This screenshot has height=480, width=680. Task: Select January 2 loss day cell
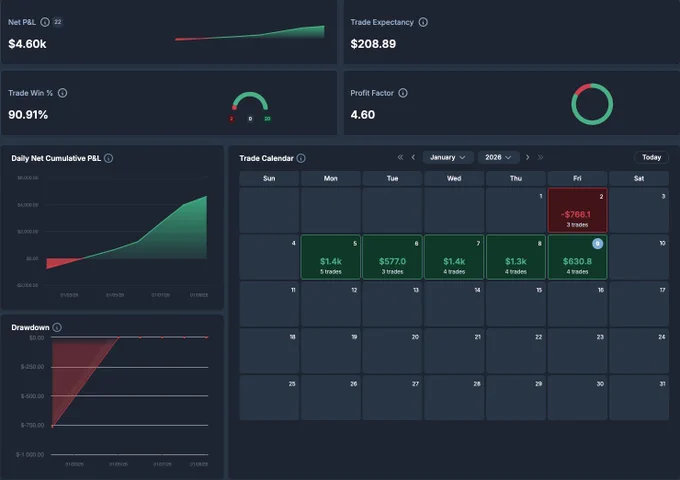(577, 210)
